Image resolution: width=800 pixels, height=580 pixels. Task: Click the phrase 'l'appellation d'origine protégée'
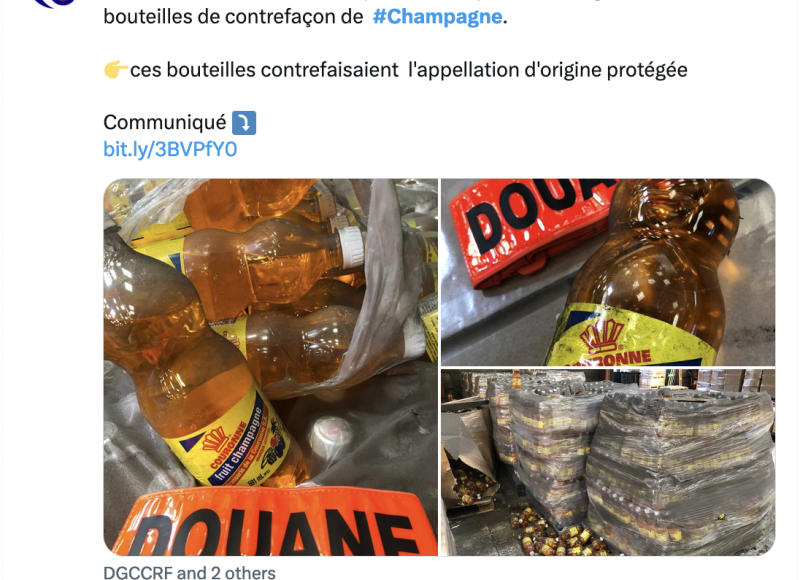click(x=547, y=70)
